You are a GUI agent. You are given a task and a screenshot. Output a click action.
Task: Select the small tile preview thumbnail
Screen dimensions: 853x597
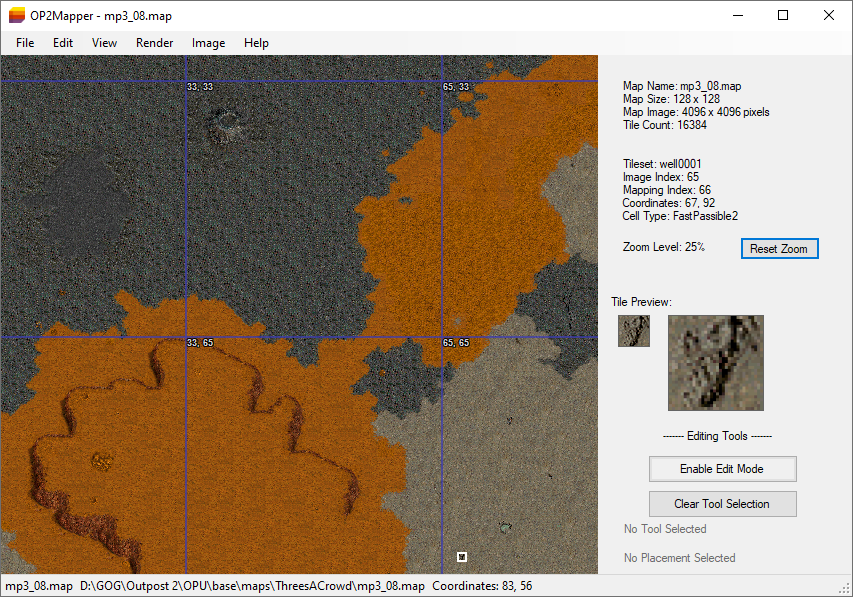pos(634,331)
